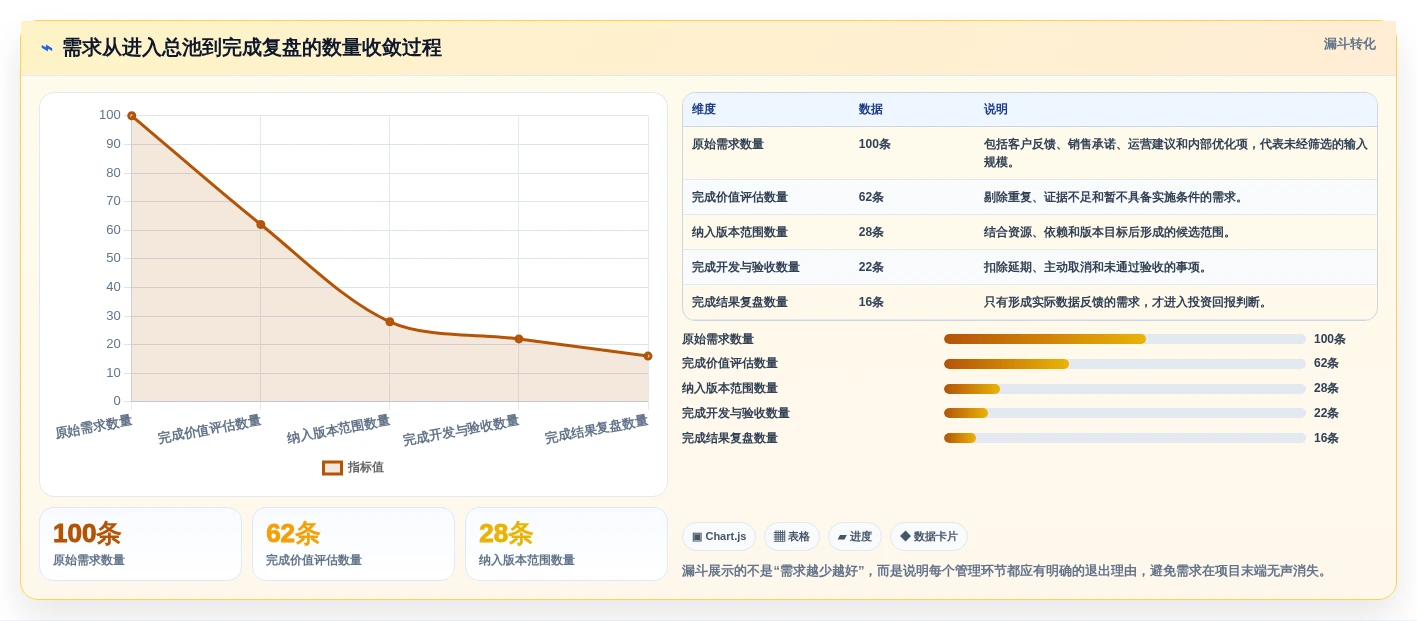Click the chart data point at 16
The image size is (1417, 621).
click(x=648, y=356)
